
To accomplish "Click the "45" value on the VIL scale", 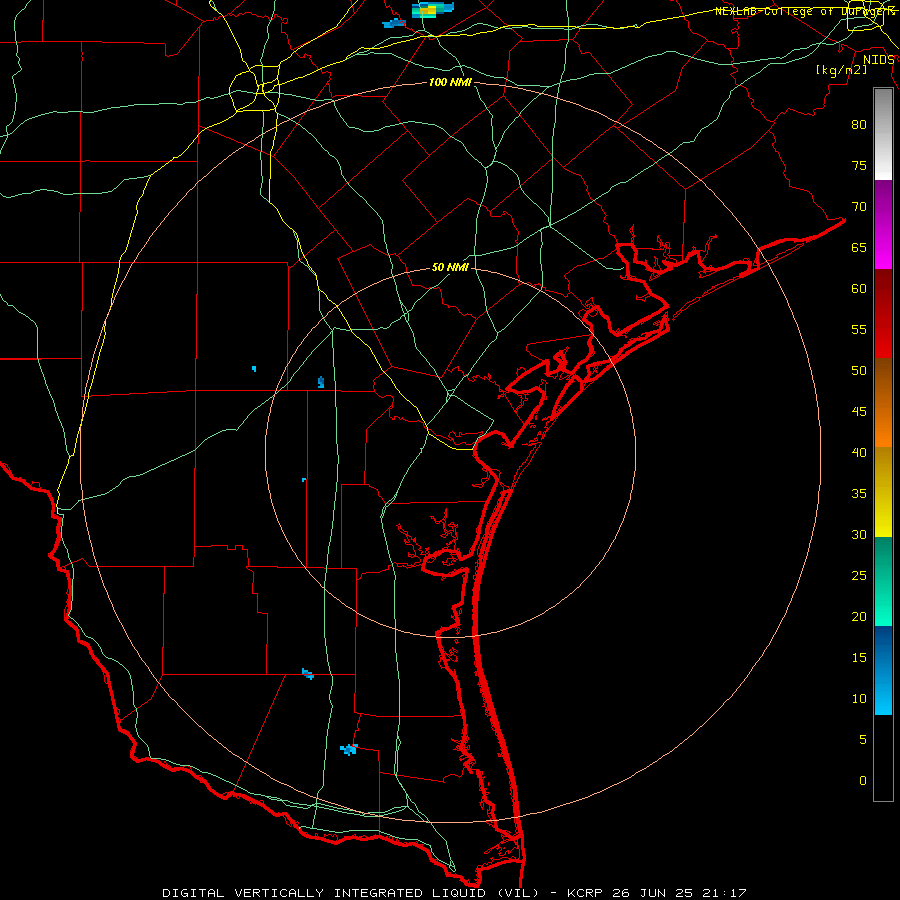I will 859,412.
